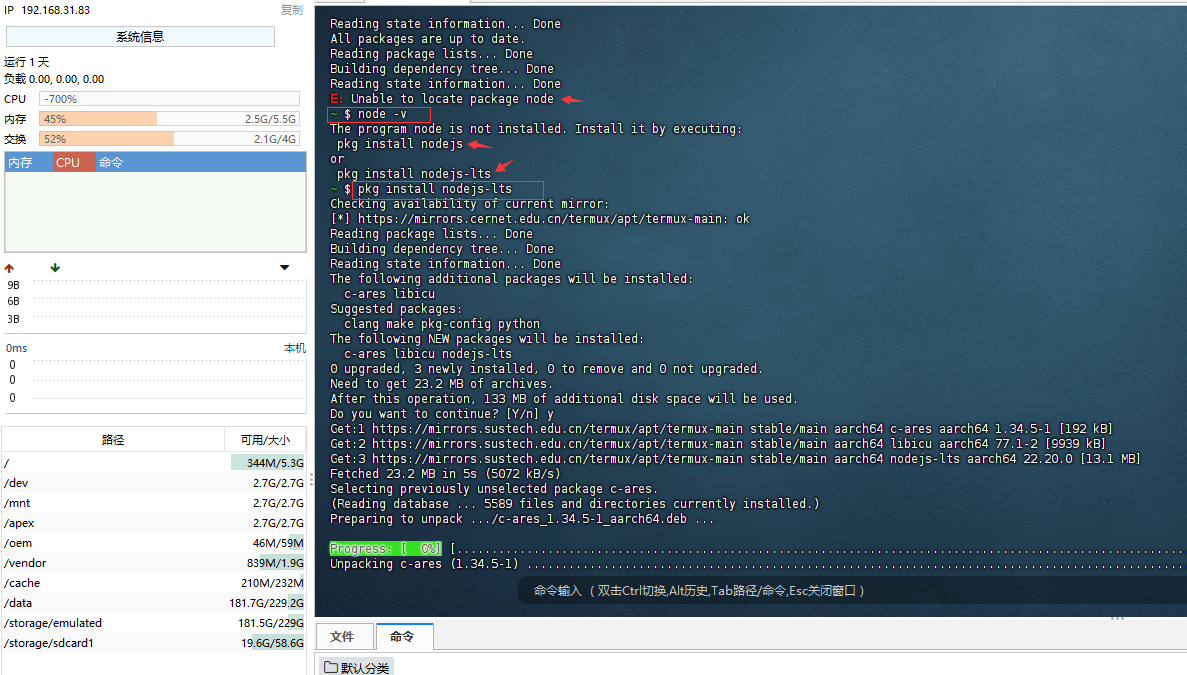Open the network interface dropdown triangle
This screenshot has height=675, width=1187.
(x=285, y=268)
